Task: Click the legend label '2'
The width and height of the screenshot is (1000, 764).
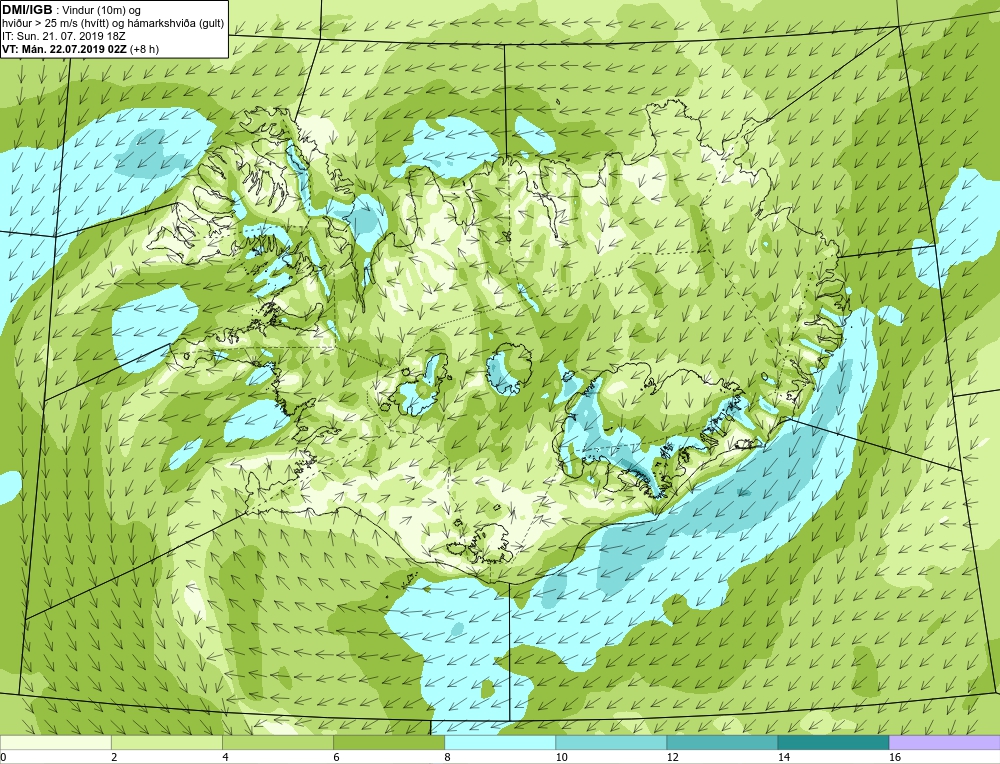Action: click(x=115, y=757)
